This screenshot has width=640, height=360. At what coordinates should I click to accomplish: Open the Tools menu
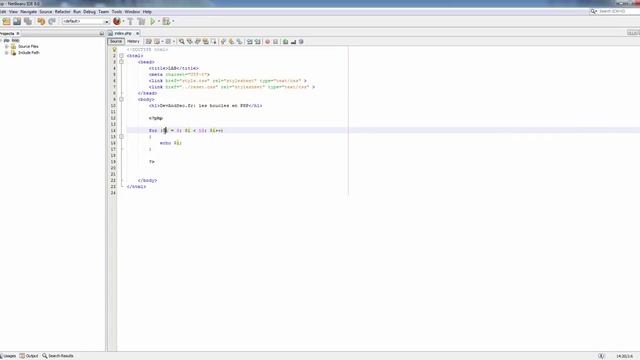tap(117, 12)
